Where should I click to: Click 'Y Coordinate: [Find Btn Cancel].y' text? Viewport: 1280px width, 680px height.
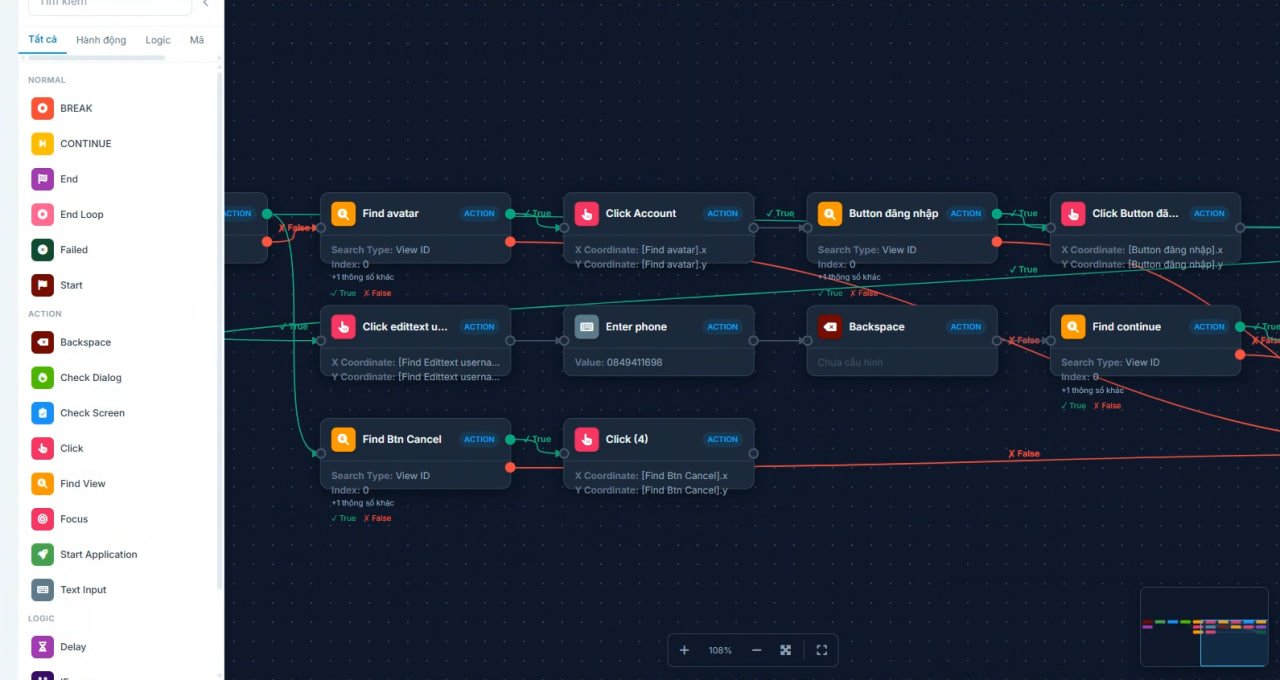[651, 490]
